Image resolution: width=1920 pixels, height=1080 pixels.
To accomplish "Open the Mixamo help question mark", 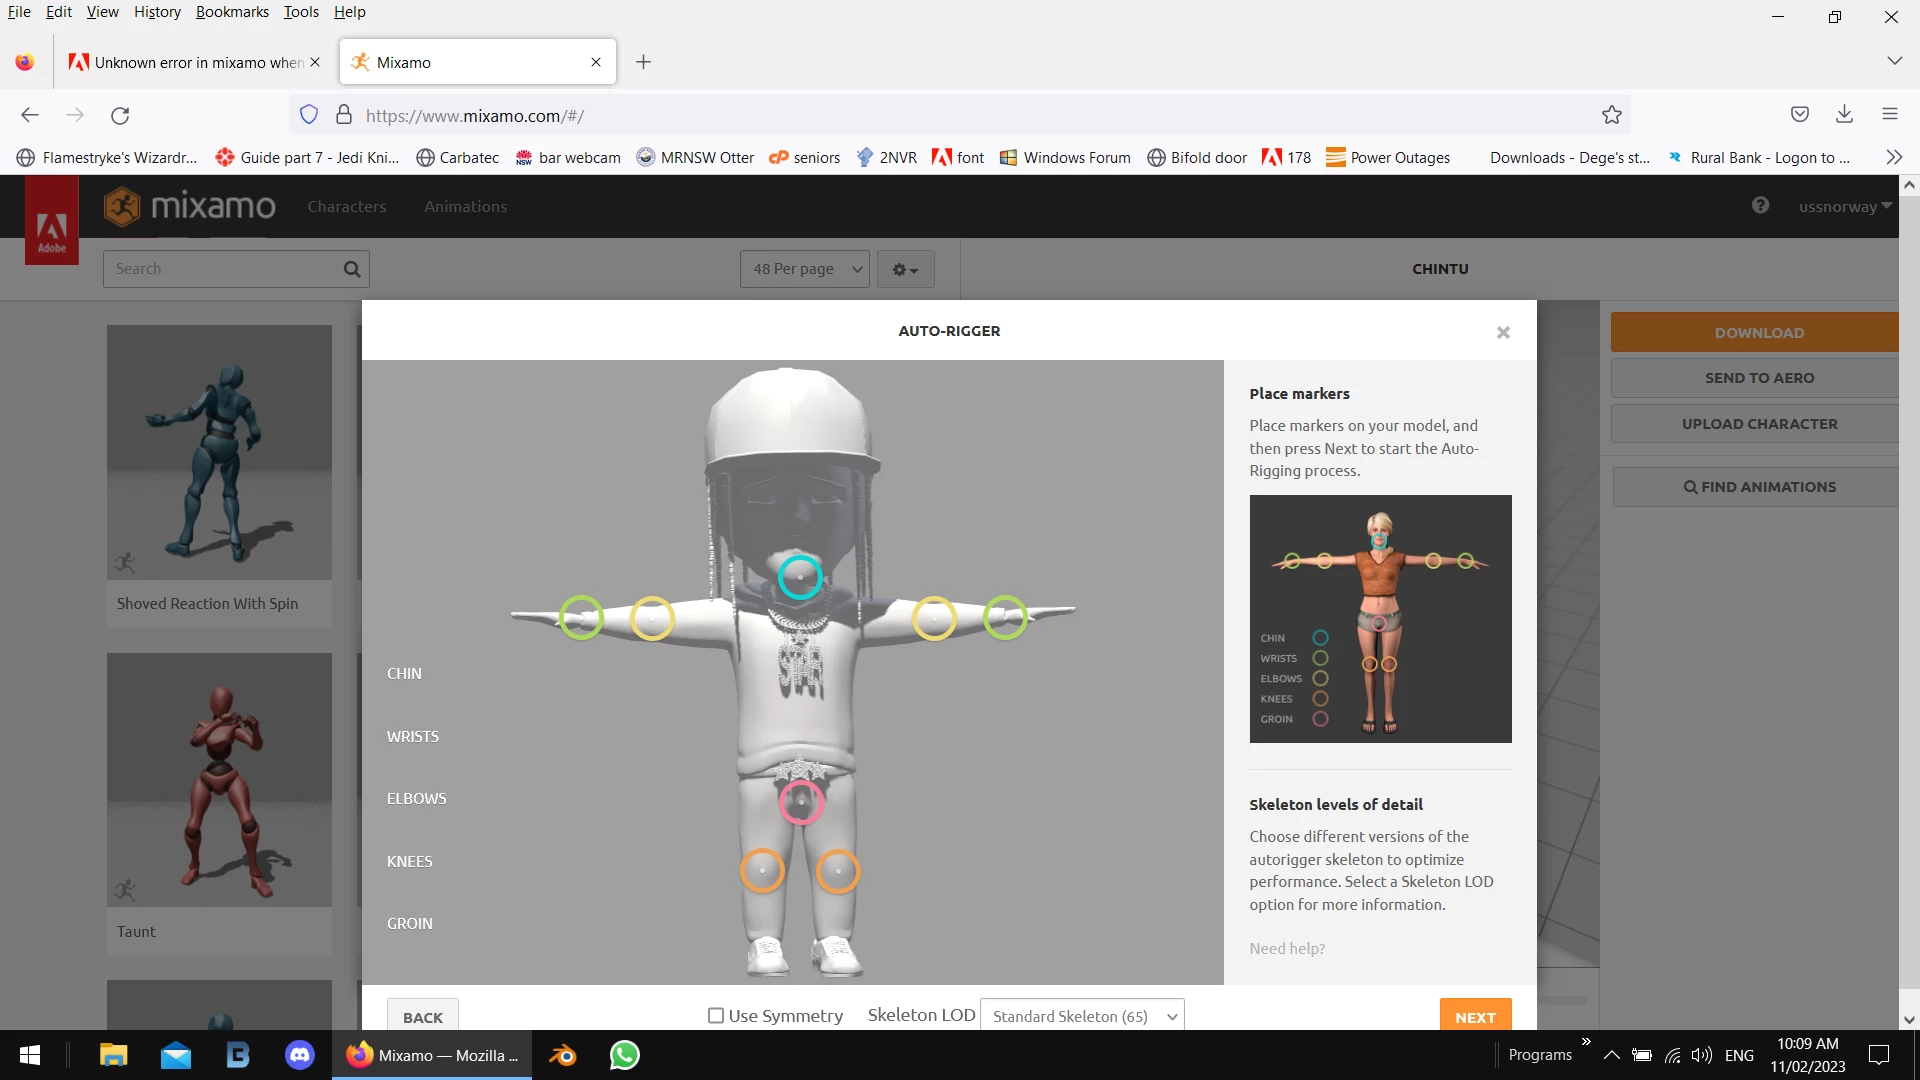I will click(1760, 206).
